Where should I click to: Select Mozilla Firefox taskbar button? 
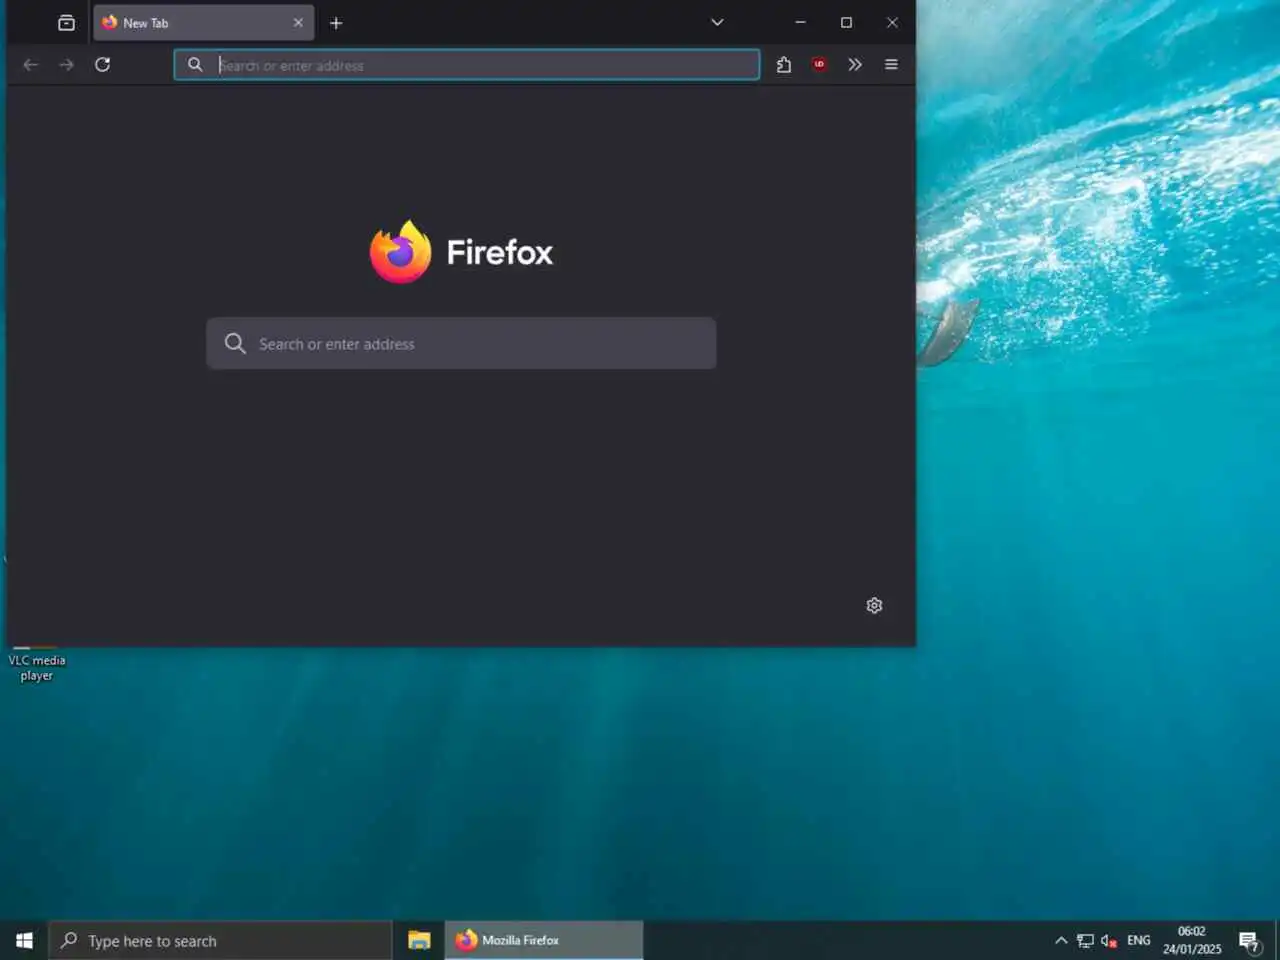coord(543,941)
